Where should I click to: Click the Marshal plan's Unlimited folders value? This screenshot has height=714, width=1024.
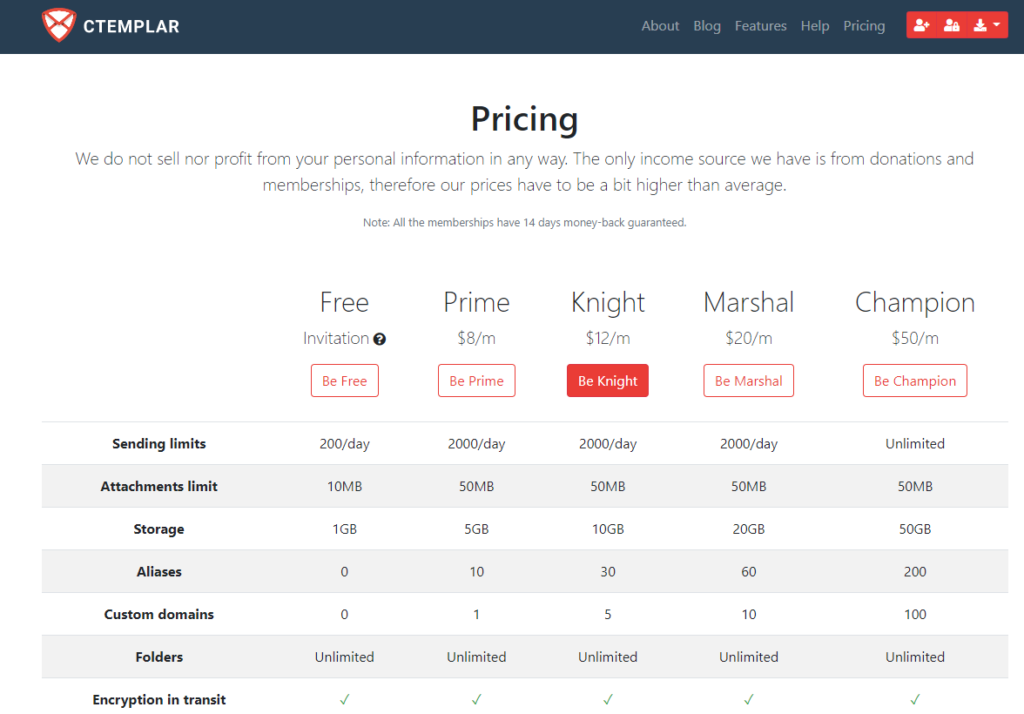point(748,657)
